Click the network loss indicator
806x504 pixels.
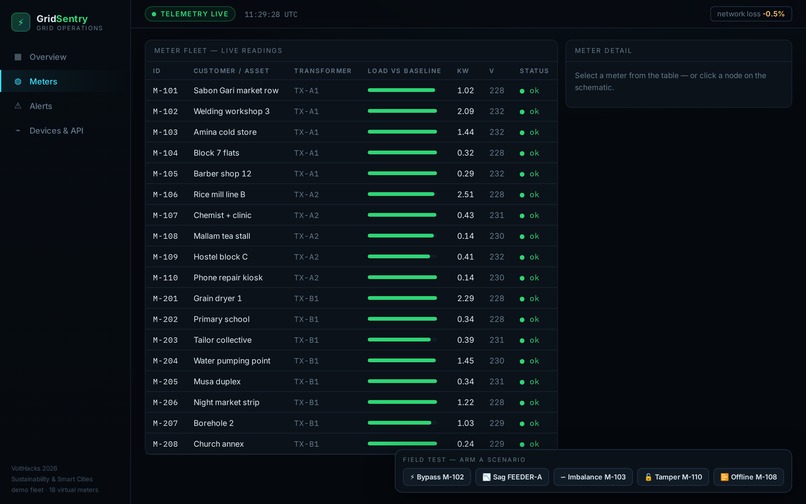coord(750,14)
